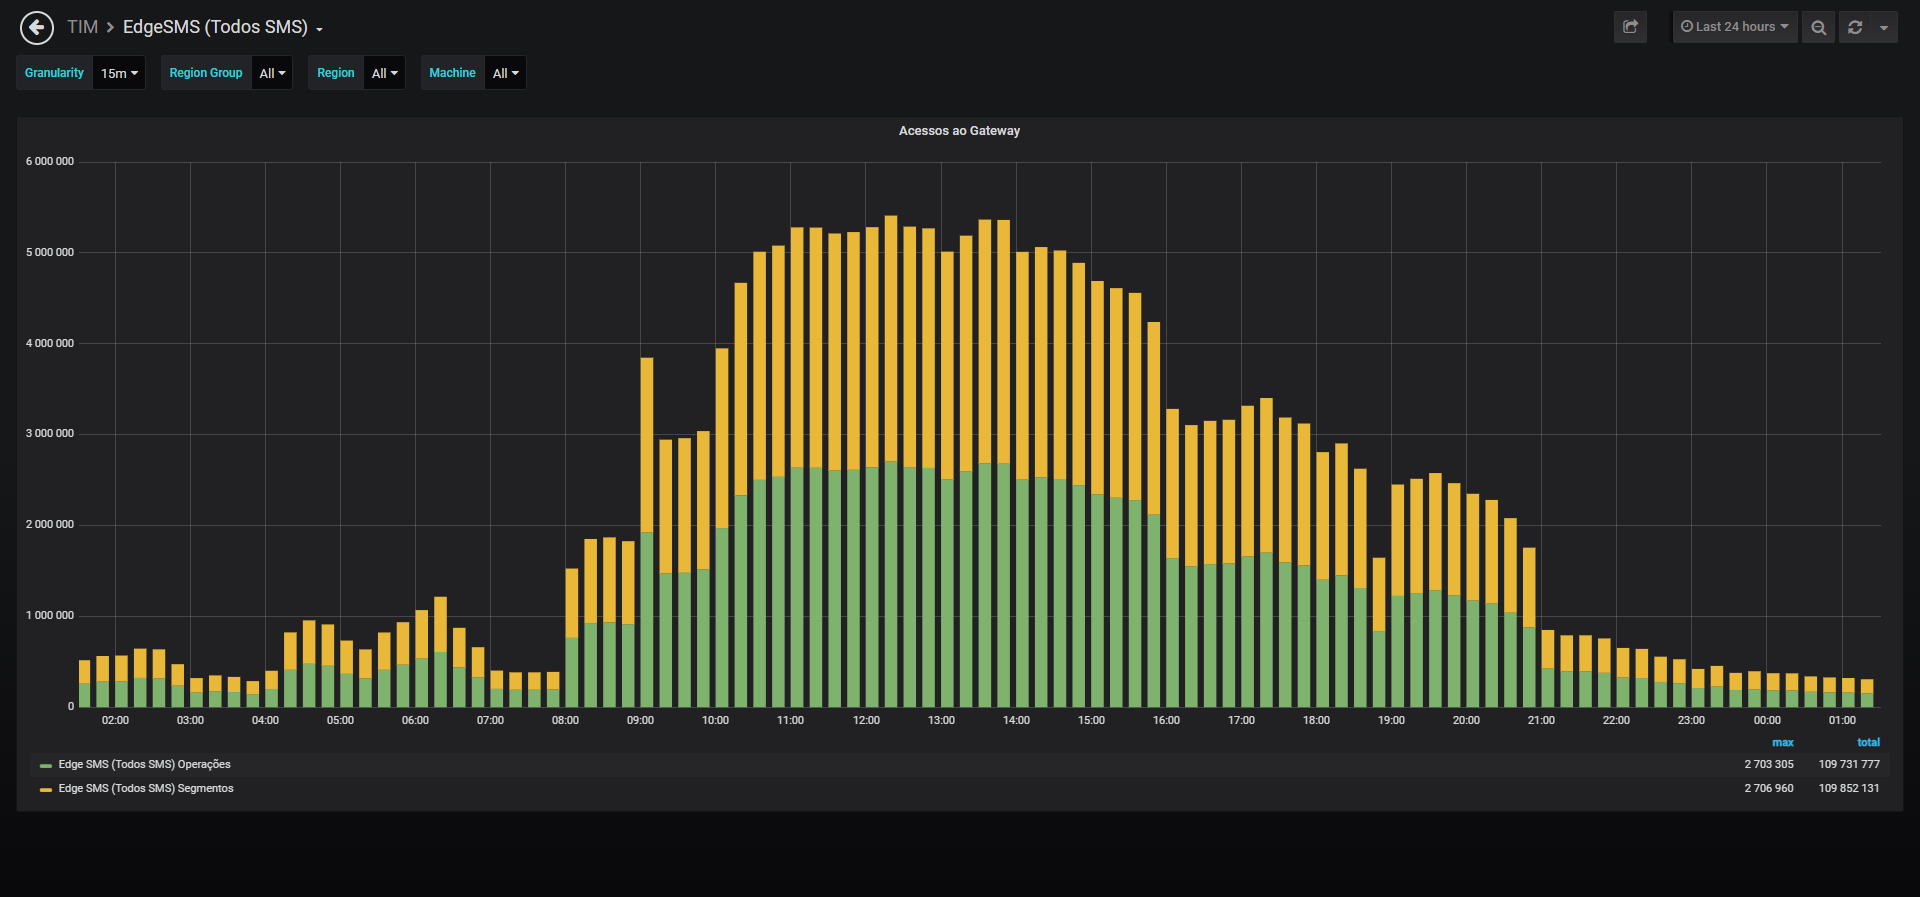Toggle the Segmentos series in the legend
This screenshot has width=1920, height=897.
[146, 789]
